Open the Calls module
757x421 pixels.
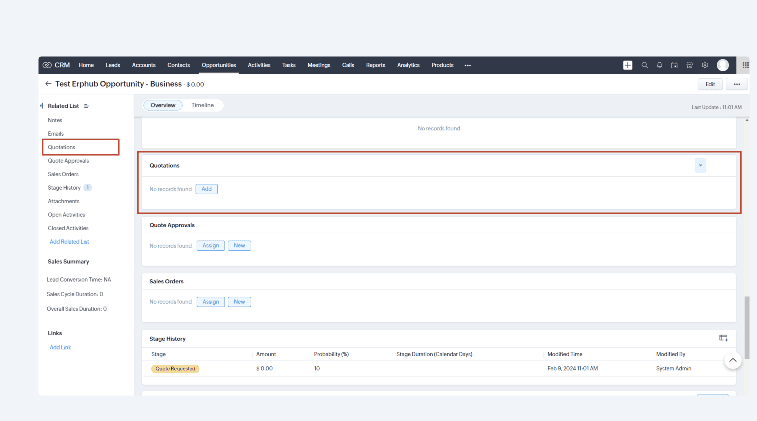pyautogui.click(x=348, y=65)
